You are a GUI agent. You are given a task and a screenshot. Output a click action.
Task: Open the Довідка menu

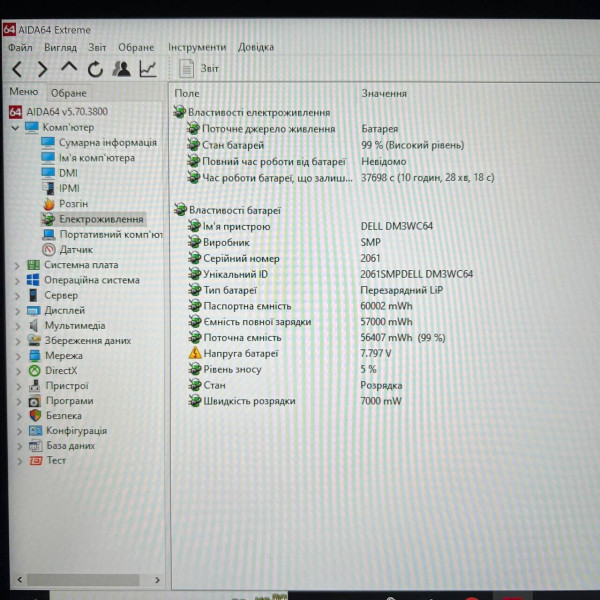[x=256, y=47]
